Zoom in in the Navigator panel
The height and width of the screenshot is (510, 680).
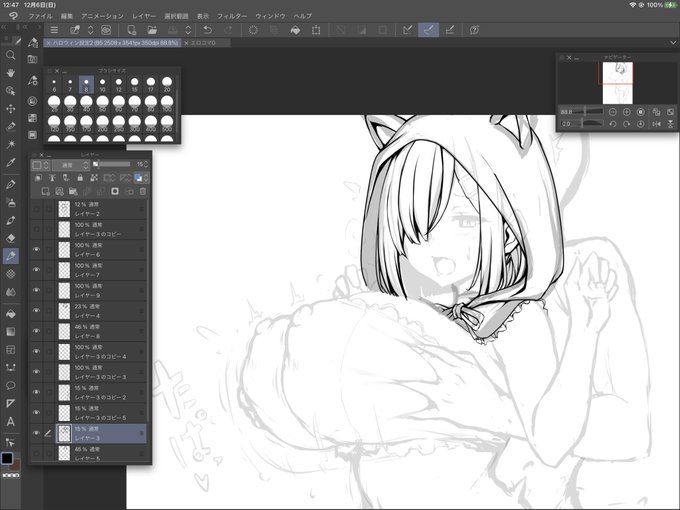pyautogui.click(x=626, y=112)
